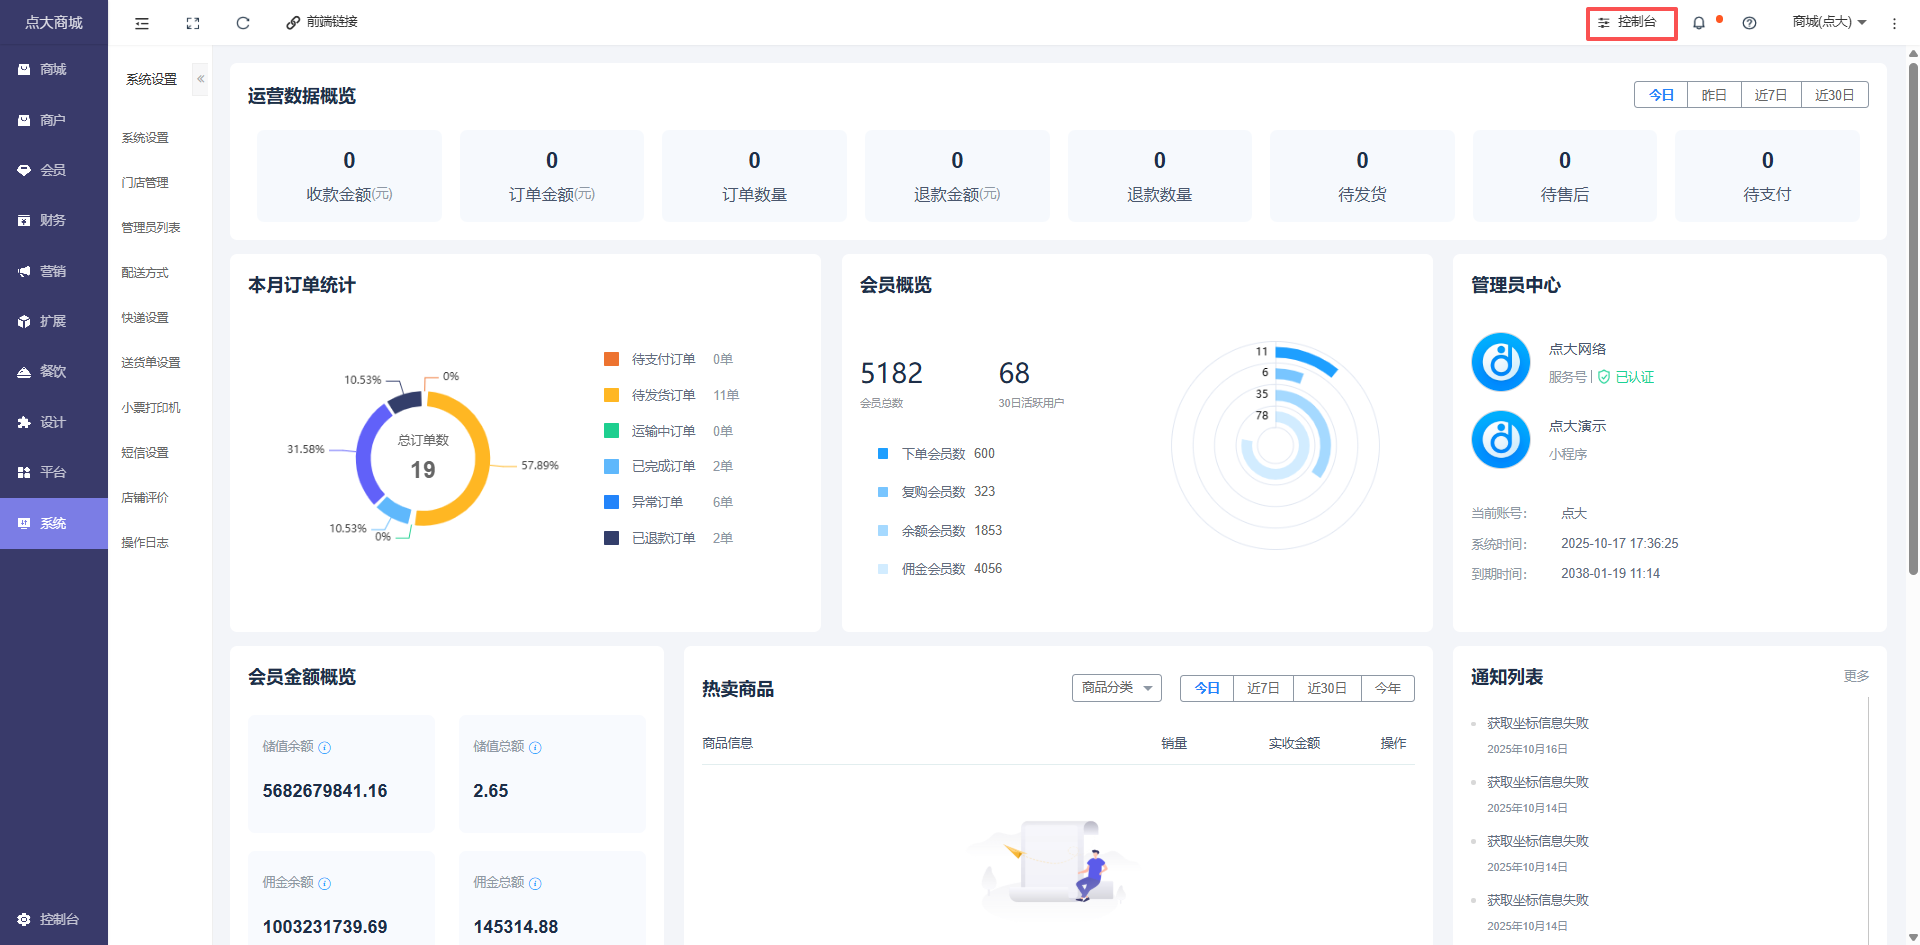
Task: Toggle 已退款订单 dark navy legend swatch
Action: (x=611, y=538)
